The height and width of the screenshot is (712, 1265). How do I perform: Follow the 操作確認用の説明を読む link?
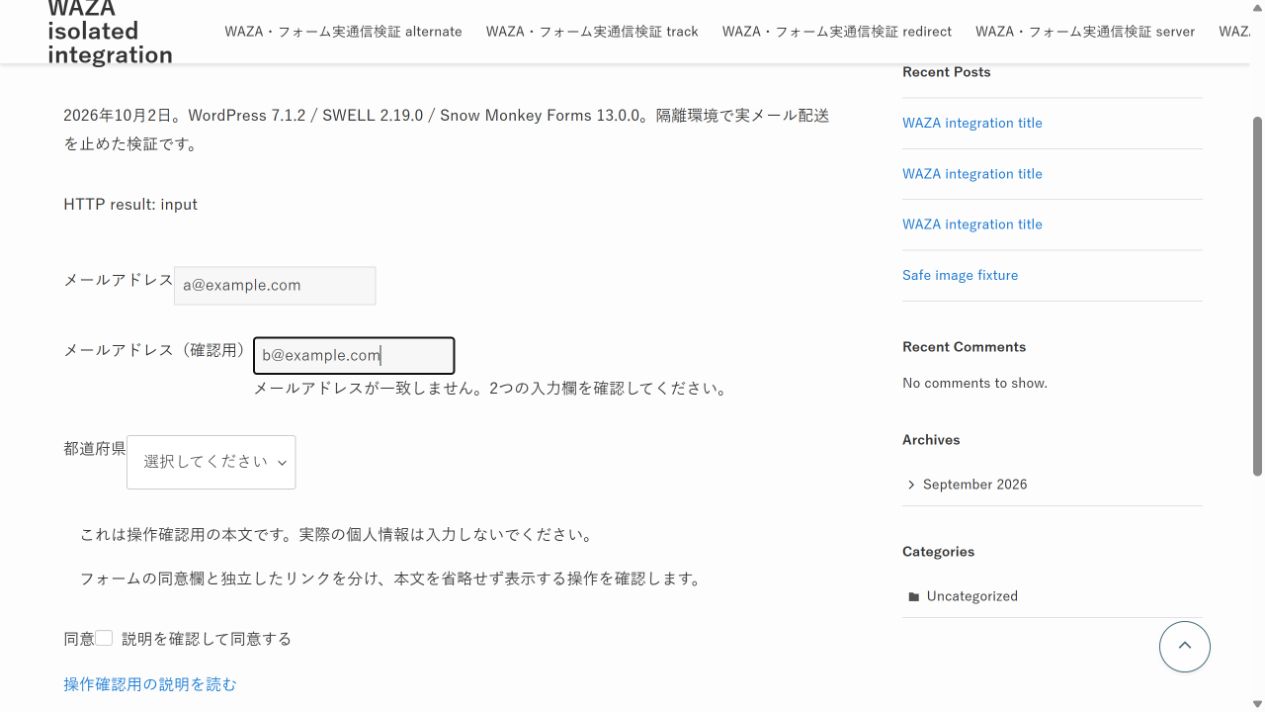(x=150, y=684)
